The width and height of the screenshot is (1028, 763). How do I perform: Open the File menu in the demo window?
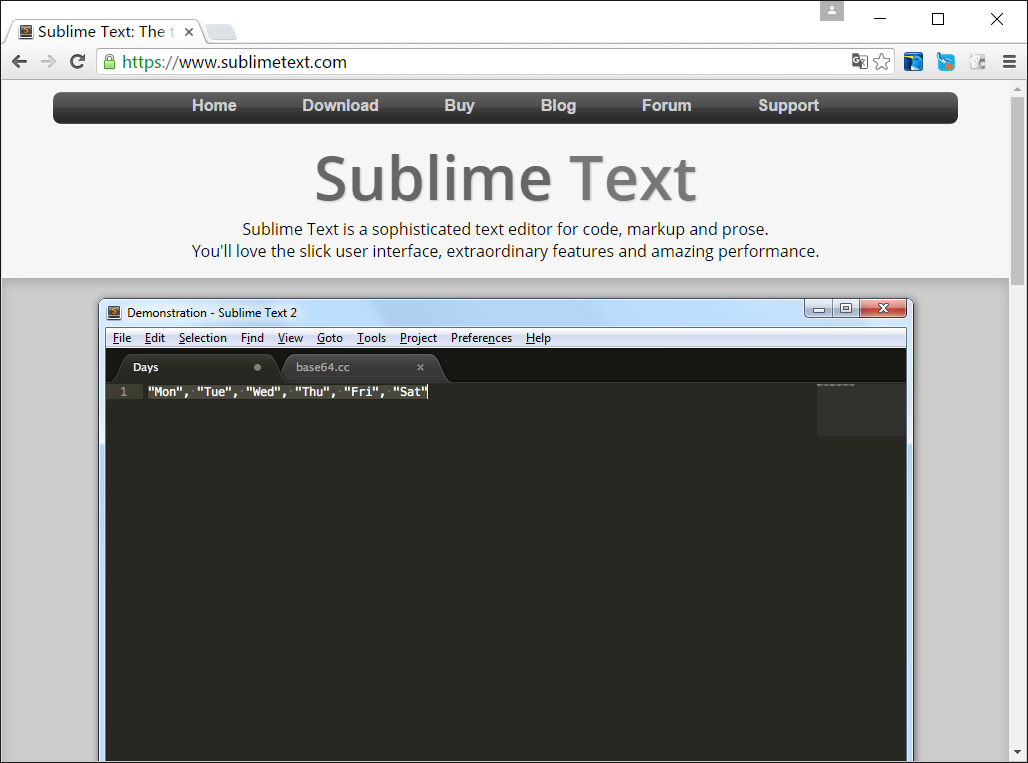pos(122,338)
